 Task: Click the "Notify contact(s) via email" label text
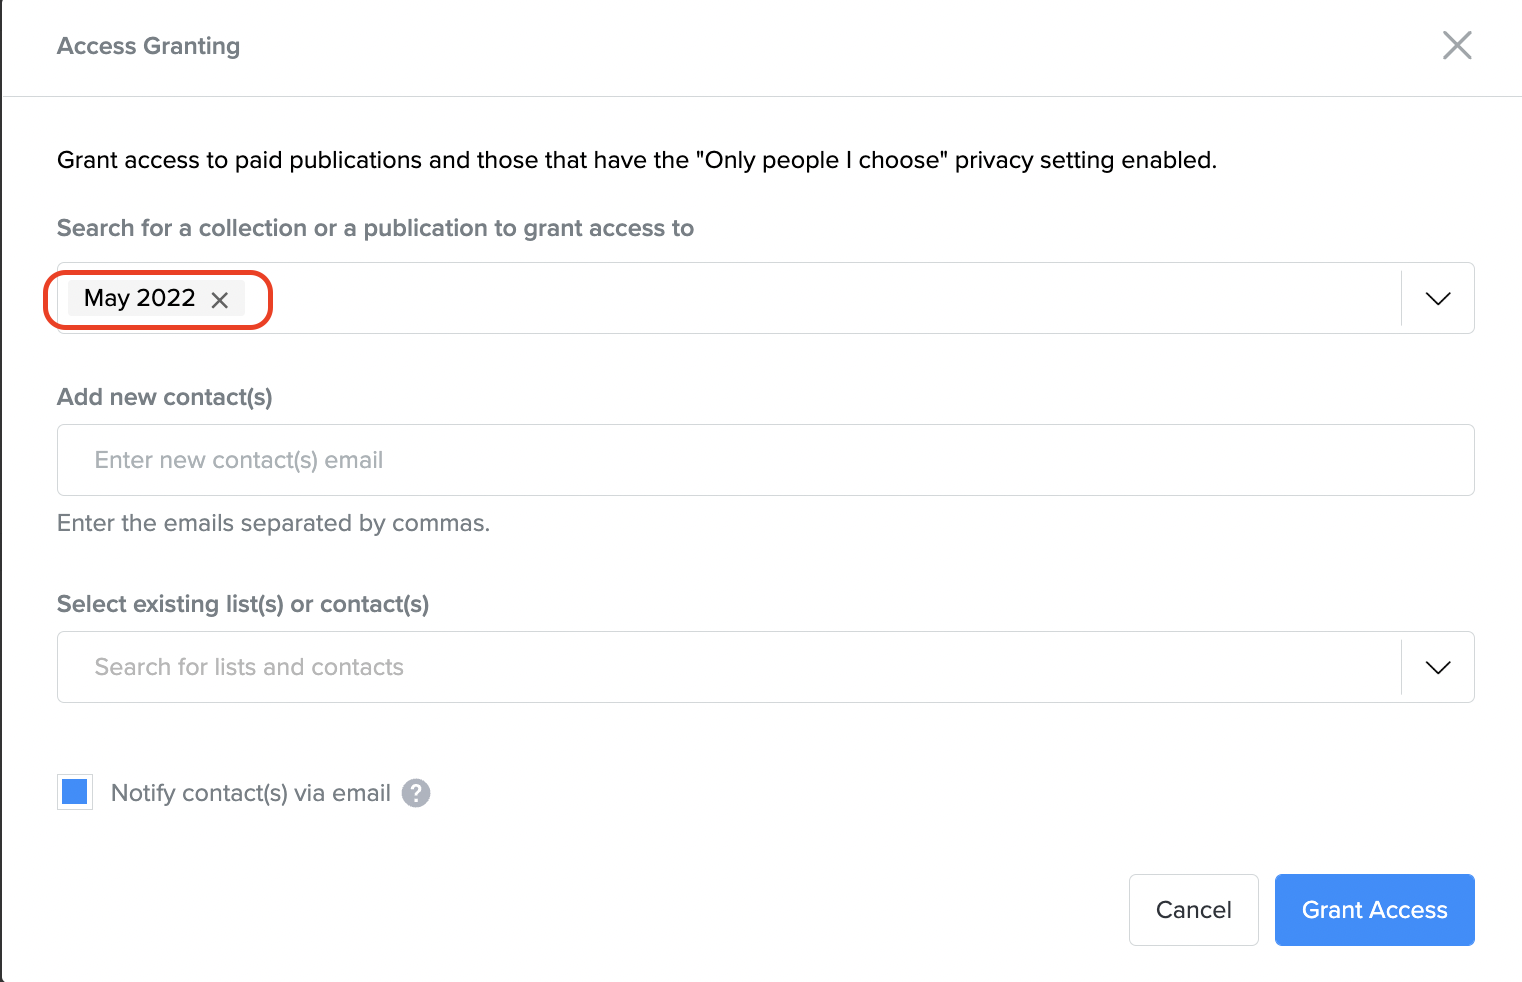[250, 793]
